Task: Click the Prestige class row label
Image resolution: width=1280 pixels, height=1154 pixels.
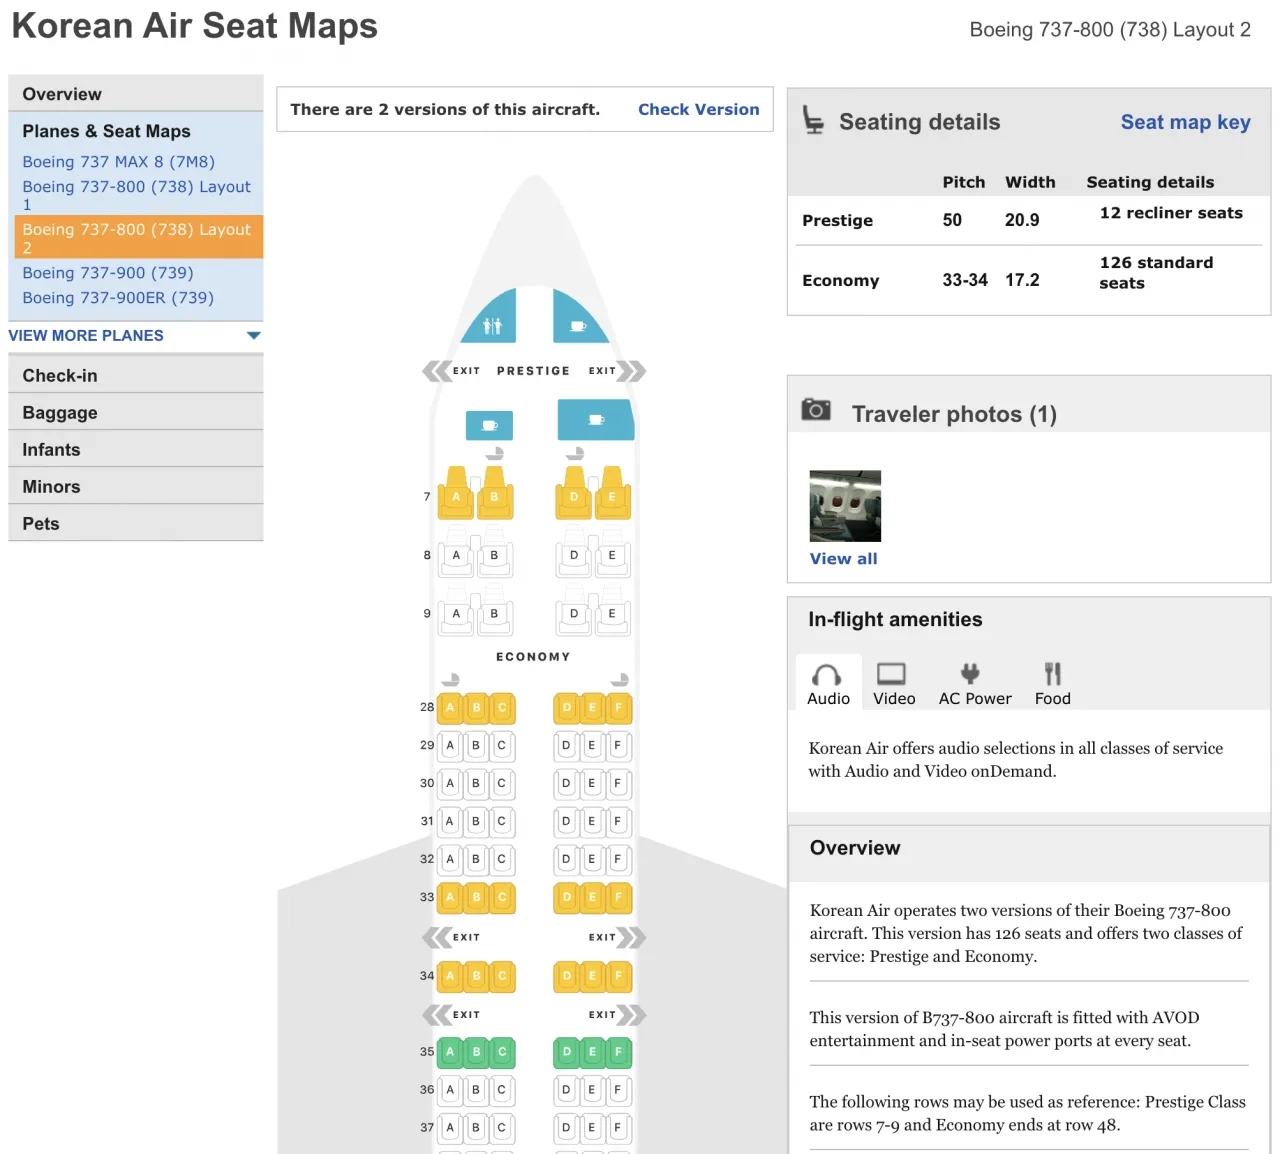Action: click(837, 221)
